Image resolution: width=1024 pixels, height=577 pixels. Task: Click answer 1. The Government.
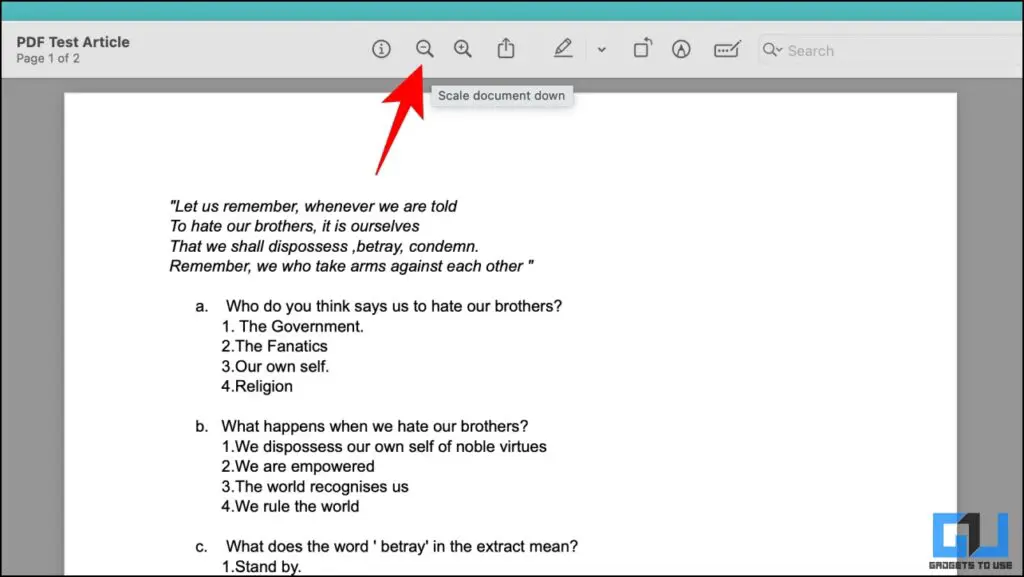coord(293,326)
